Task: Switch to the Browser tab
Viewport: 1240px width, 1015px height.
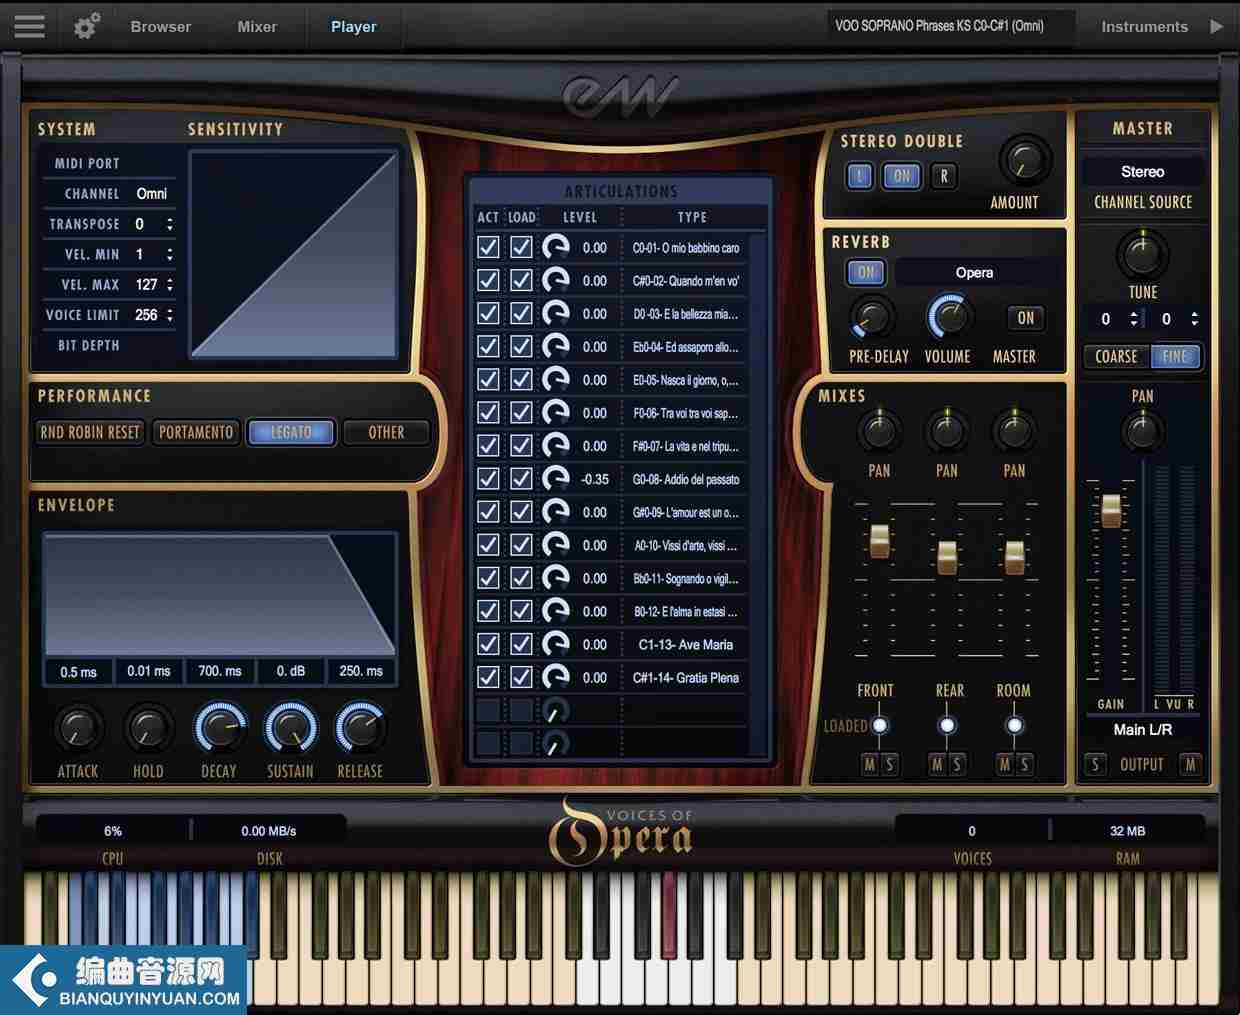Action: (x=160, y=26)
